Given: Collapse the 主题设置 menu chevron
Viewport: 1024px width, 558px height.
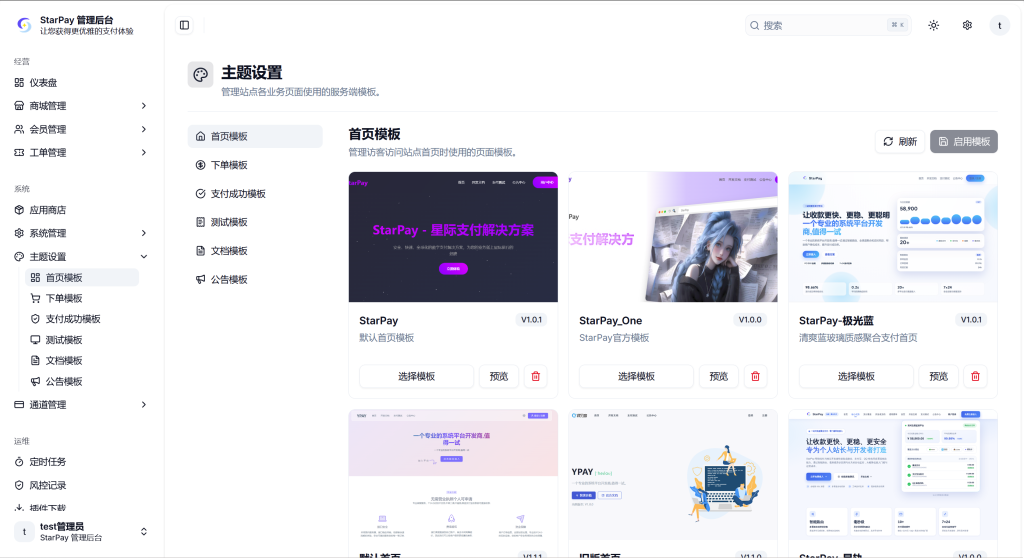Looking at the screenshot, I should tap(144, 257).
